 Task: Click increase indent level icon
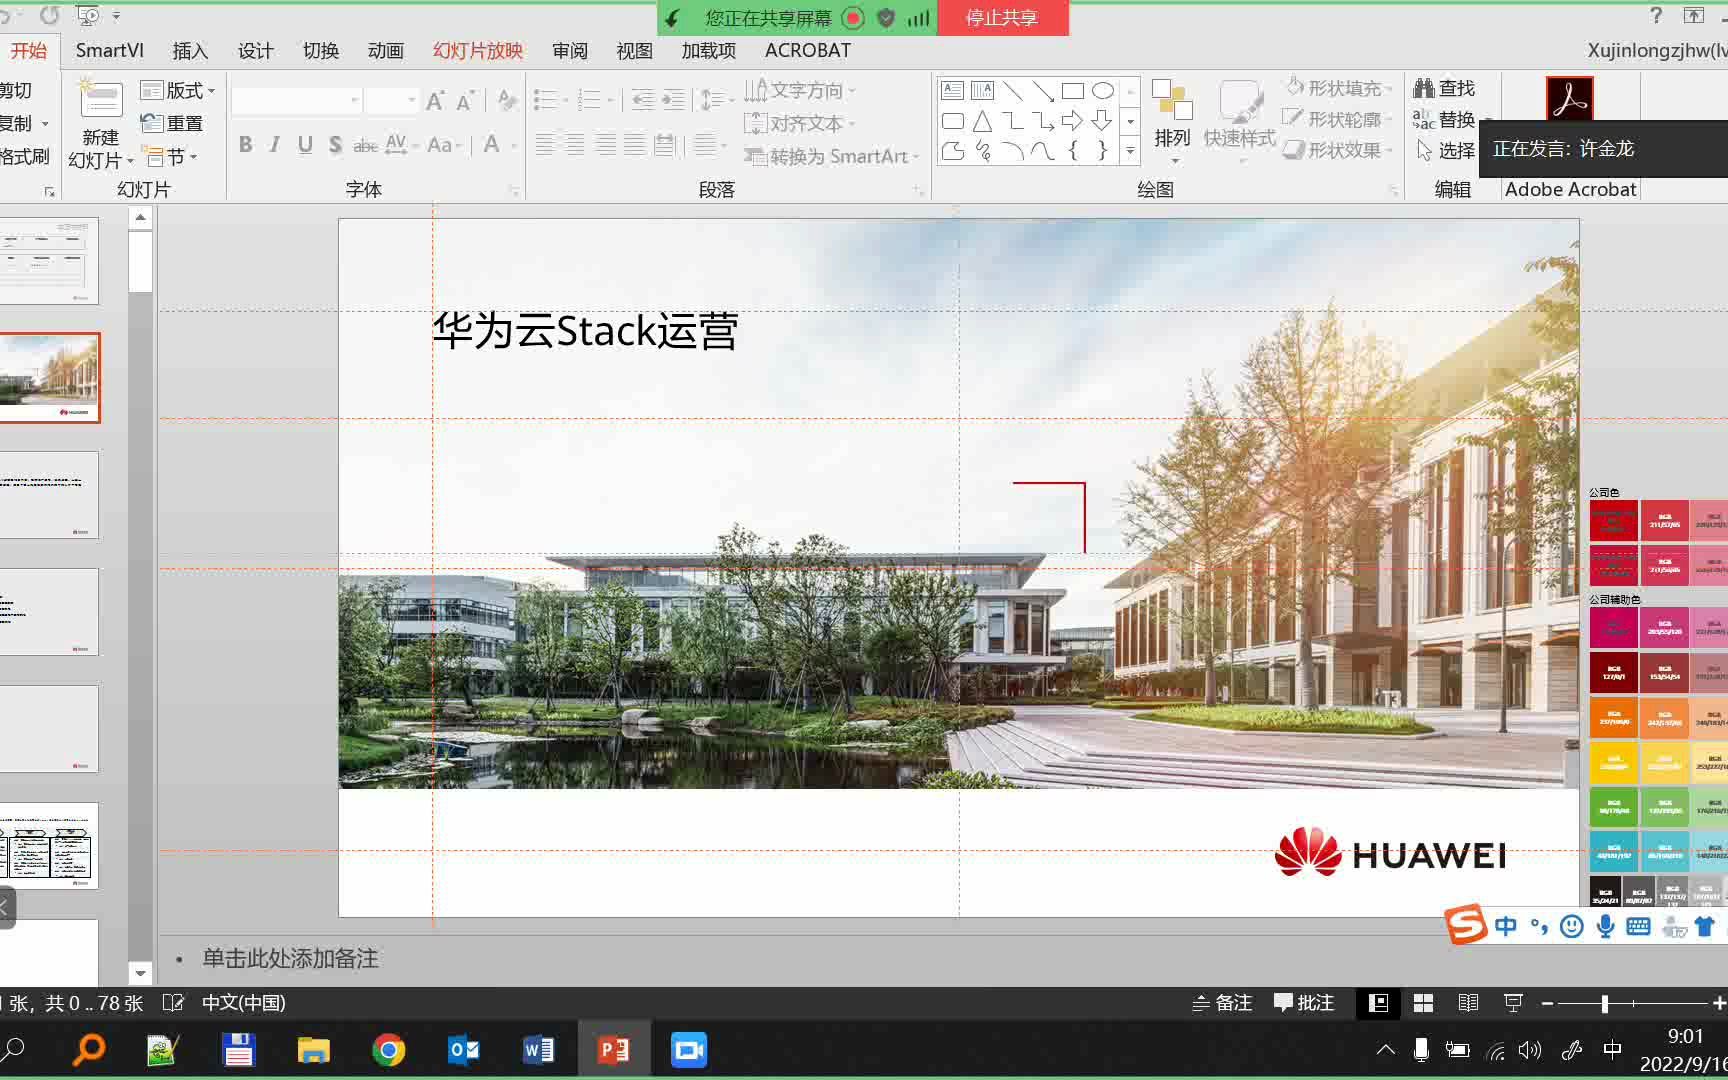pyautogui.click(x=674, y=100)
